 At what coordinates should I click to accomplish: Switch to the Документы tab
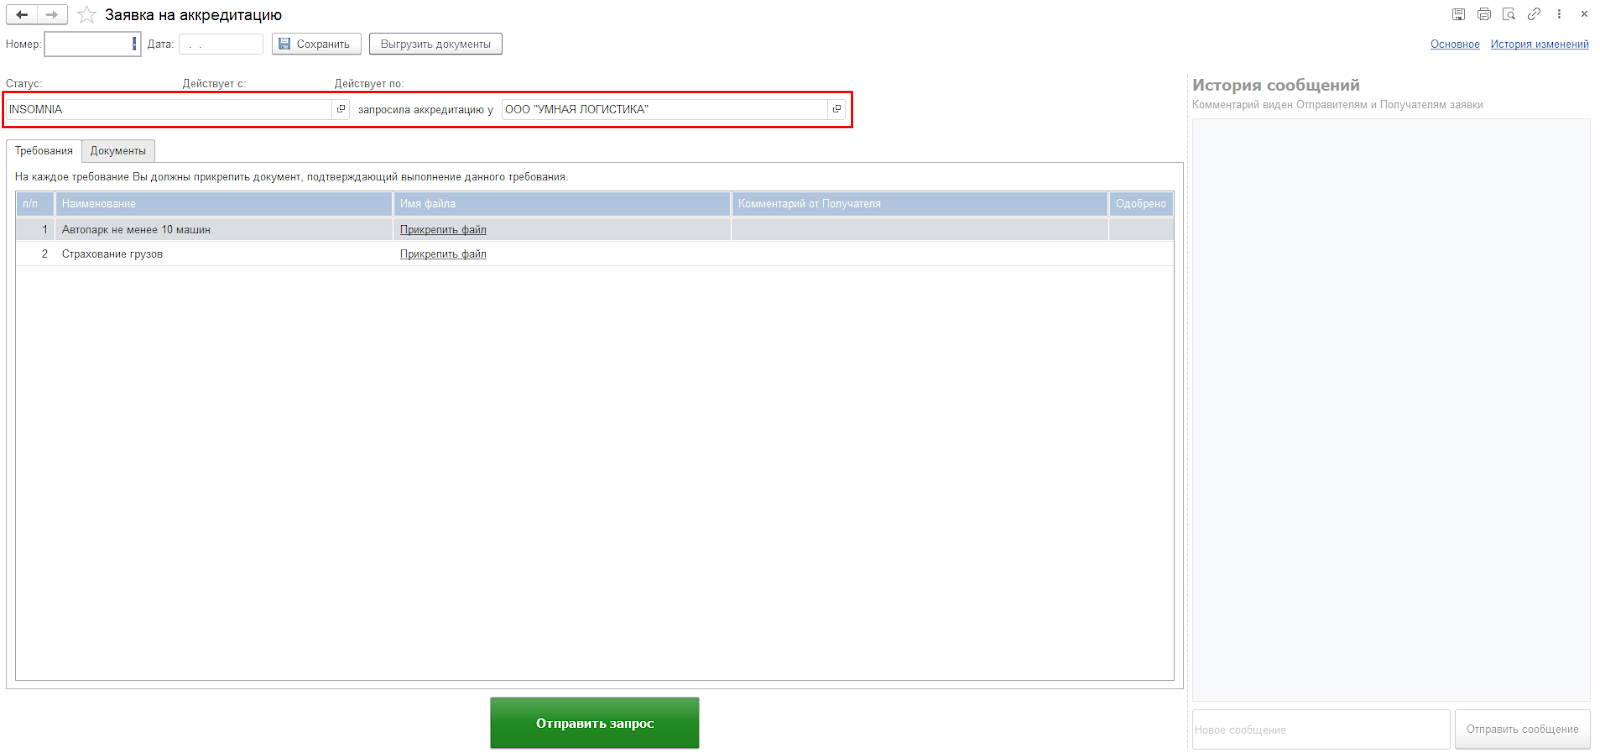(118, 151)
